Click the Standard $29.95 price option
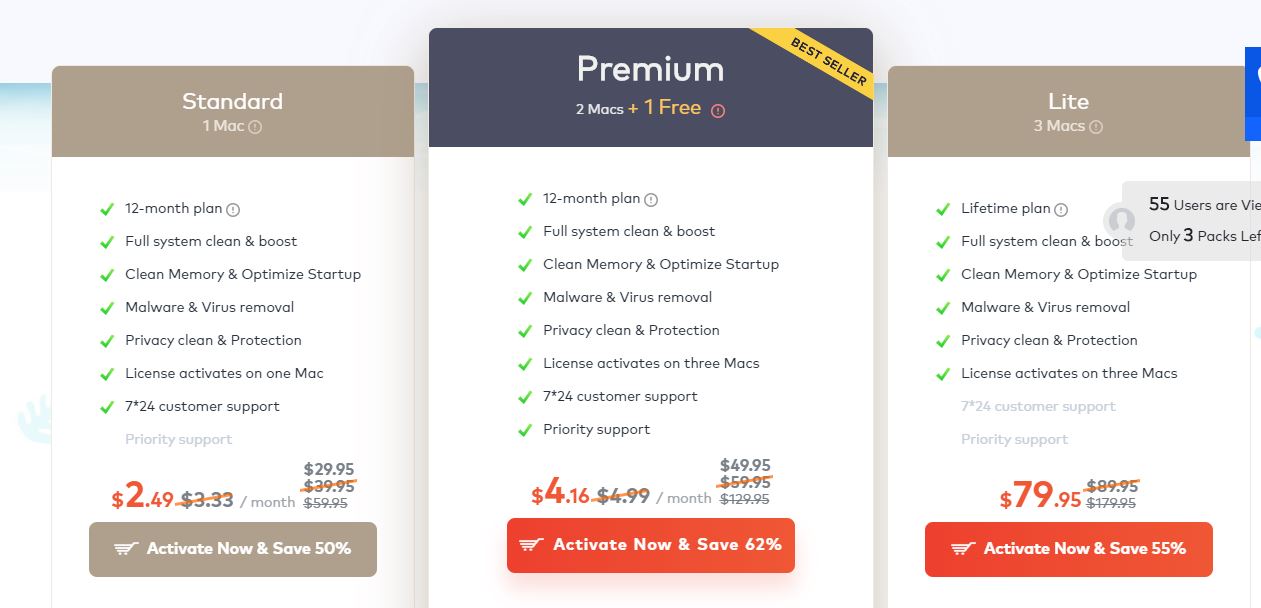 pos(329,469)
